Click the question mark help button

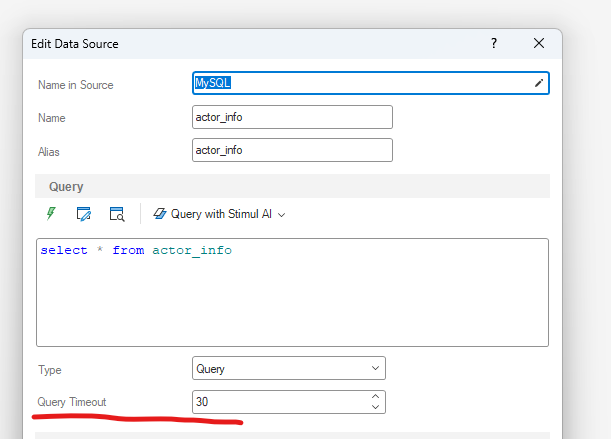(494, 44)
